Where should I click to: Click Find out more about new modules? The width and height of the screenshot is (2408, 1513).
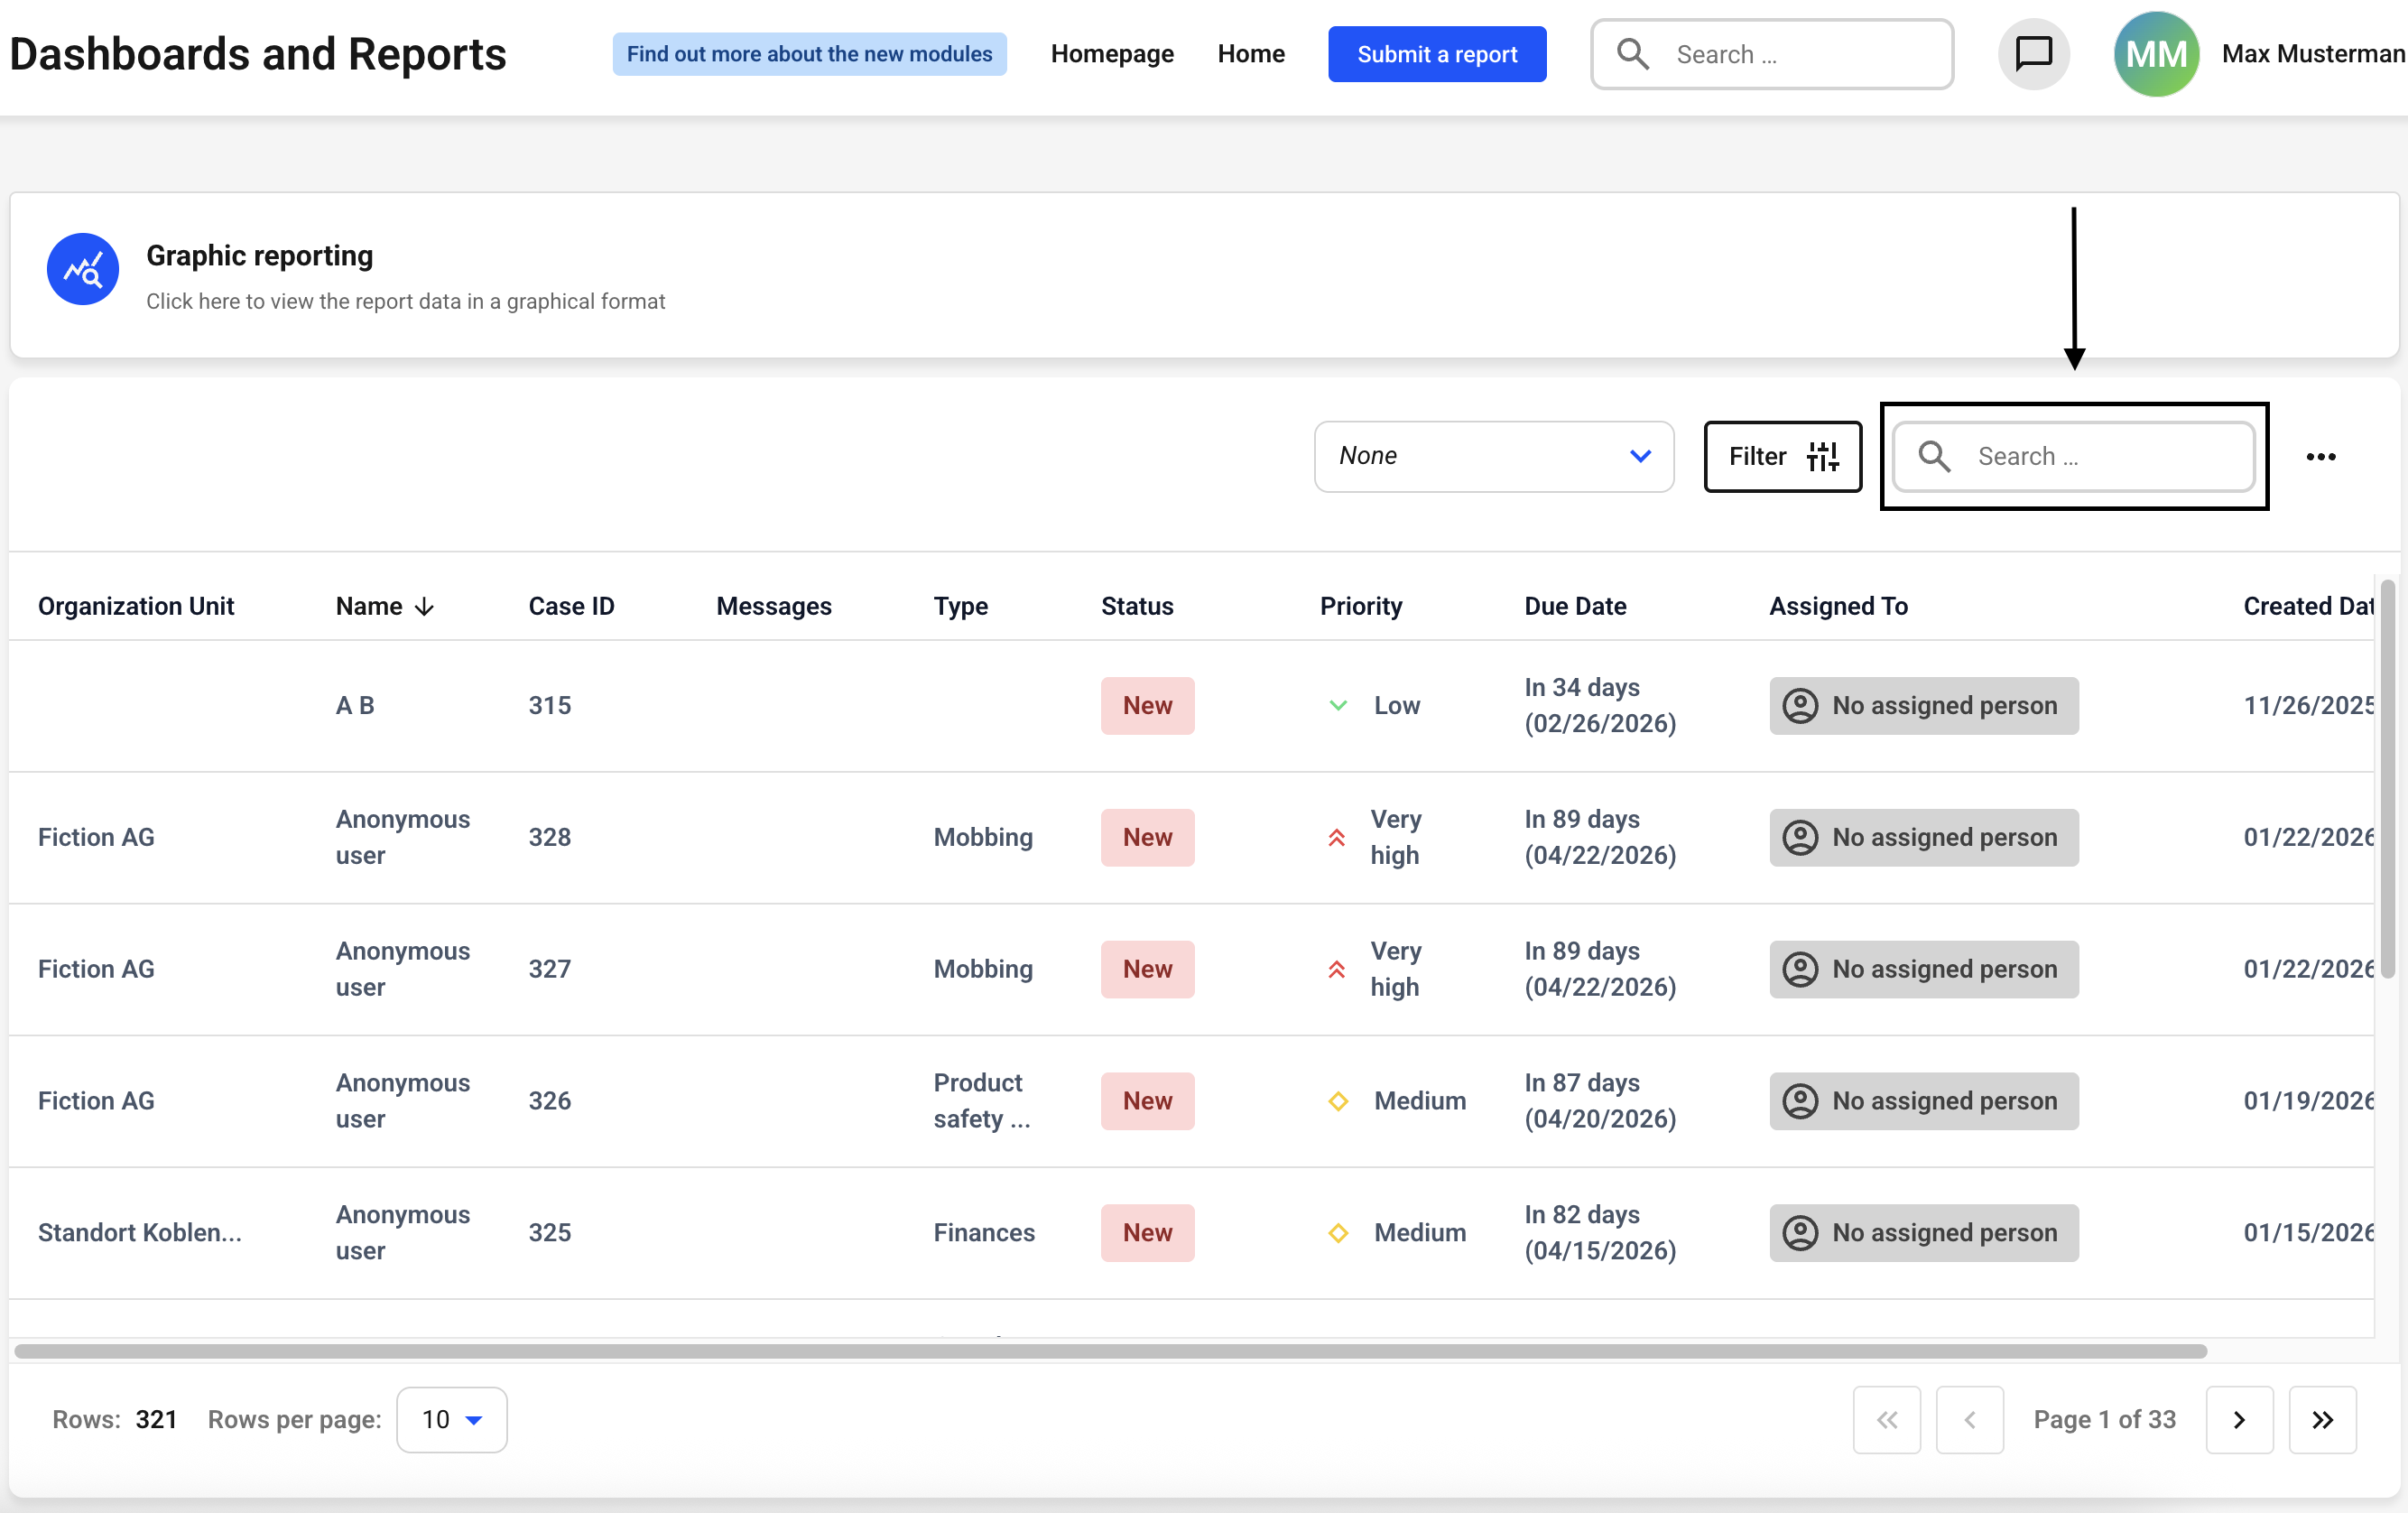[x=809, y=54]
